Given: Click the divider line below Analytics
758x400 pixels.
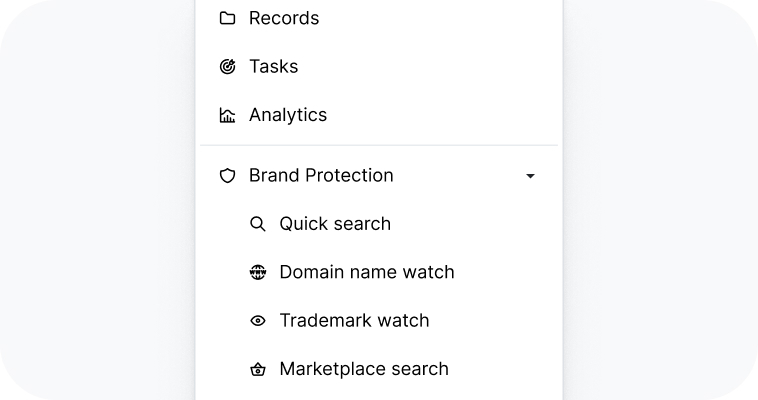Looking at the screenshot, I should 378,145.
